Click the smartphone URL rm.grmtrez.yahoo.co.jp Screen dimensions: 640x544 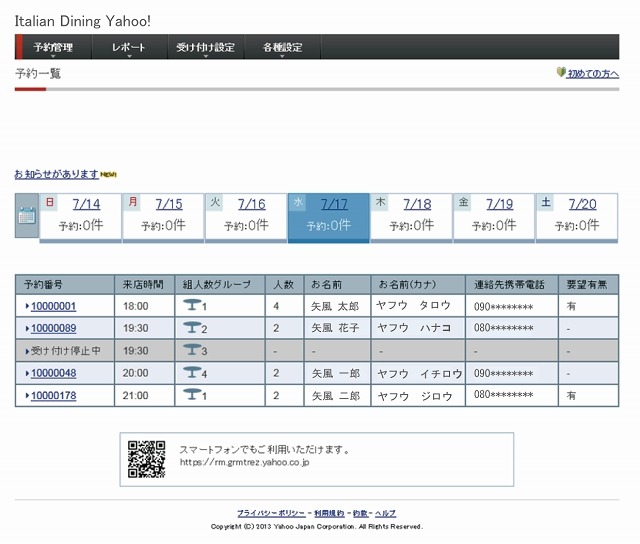244,462
